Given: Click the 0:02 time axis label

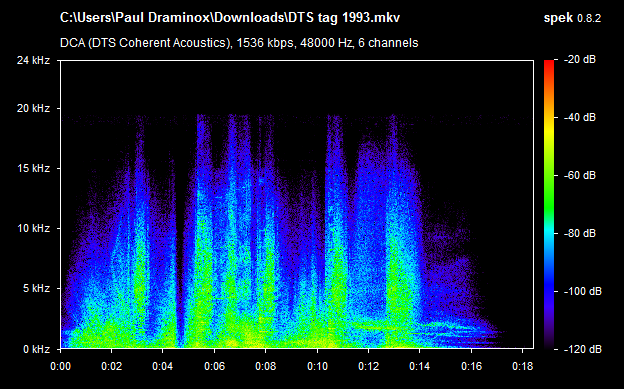Looking at the screenshot, I should point(112,366).
